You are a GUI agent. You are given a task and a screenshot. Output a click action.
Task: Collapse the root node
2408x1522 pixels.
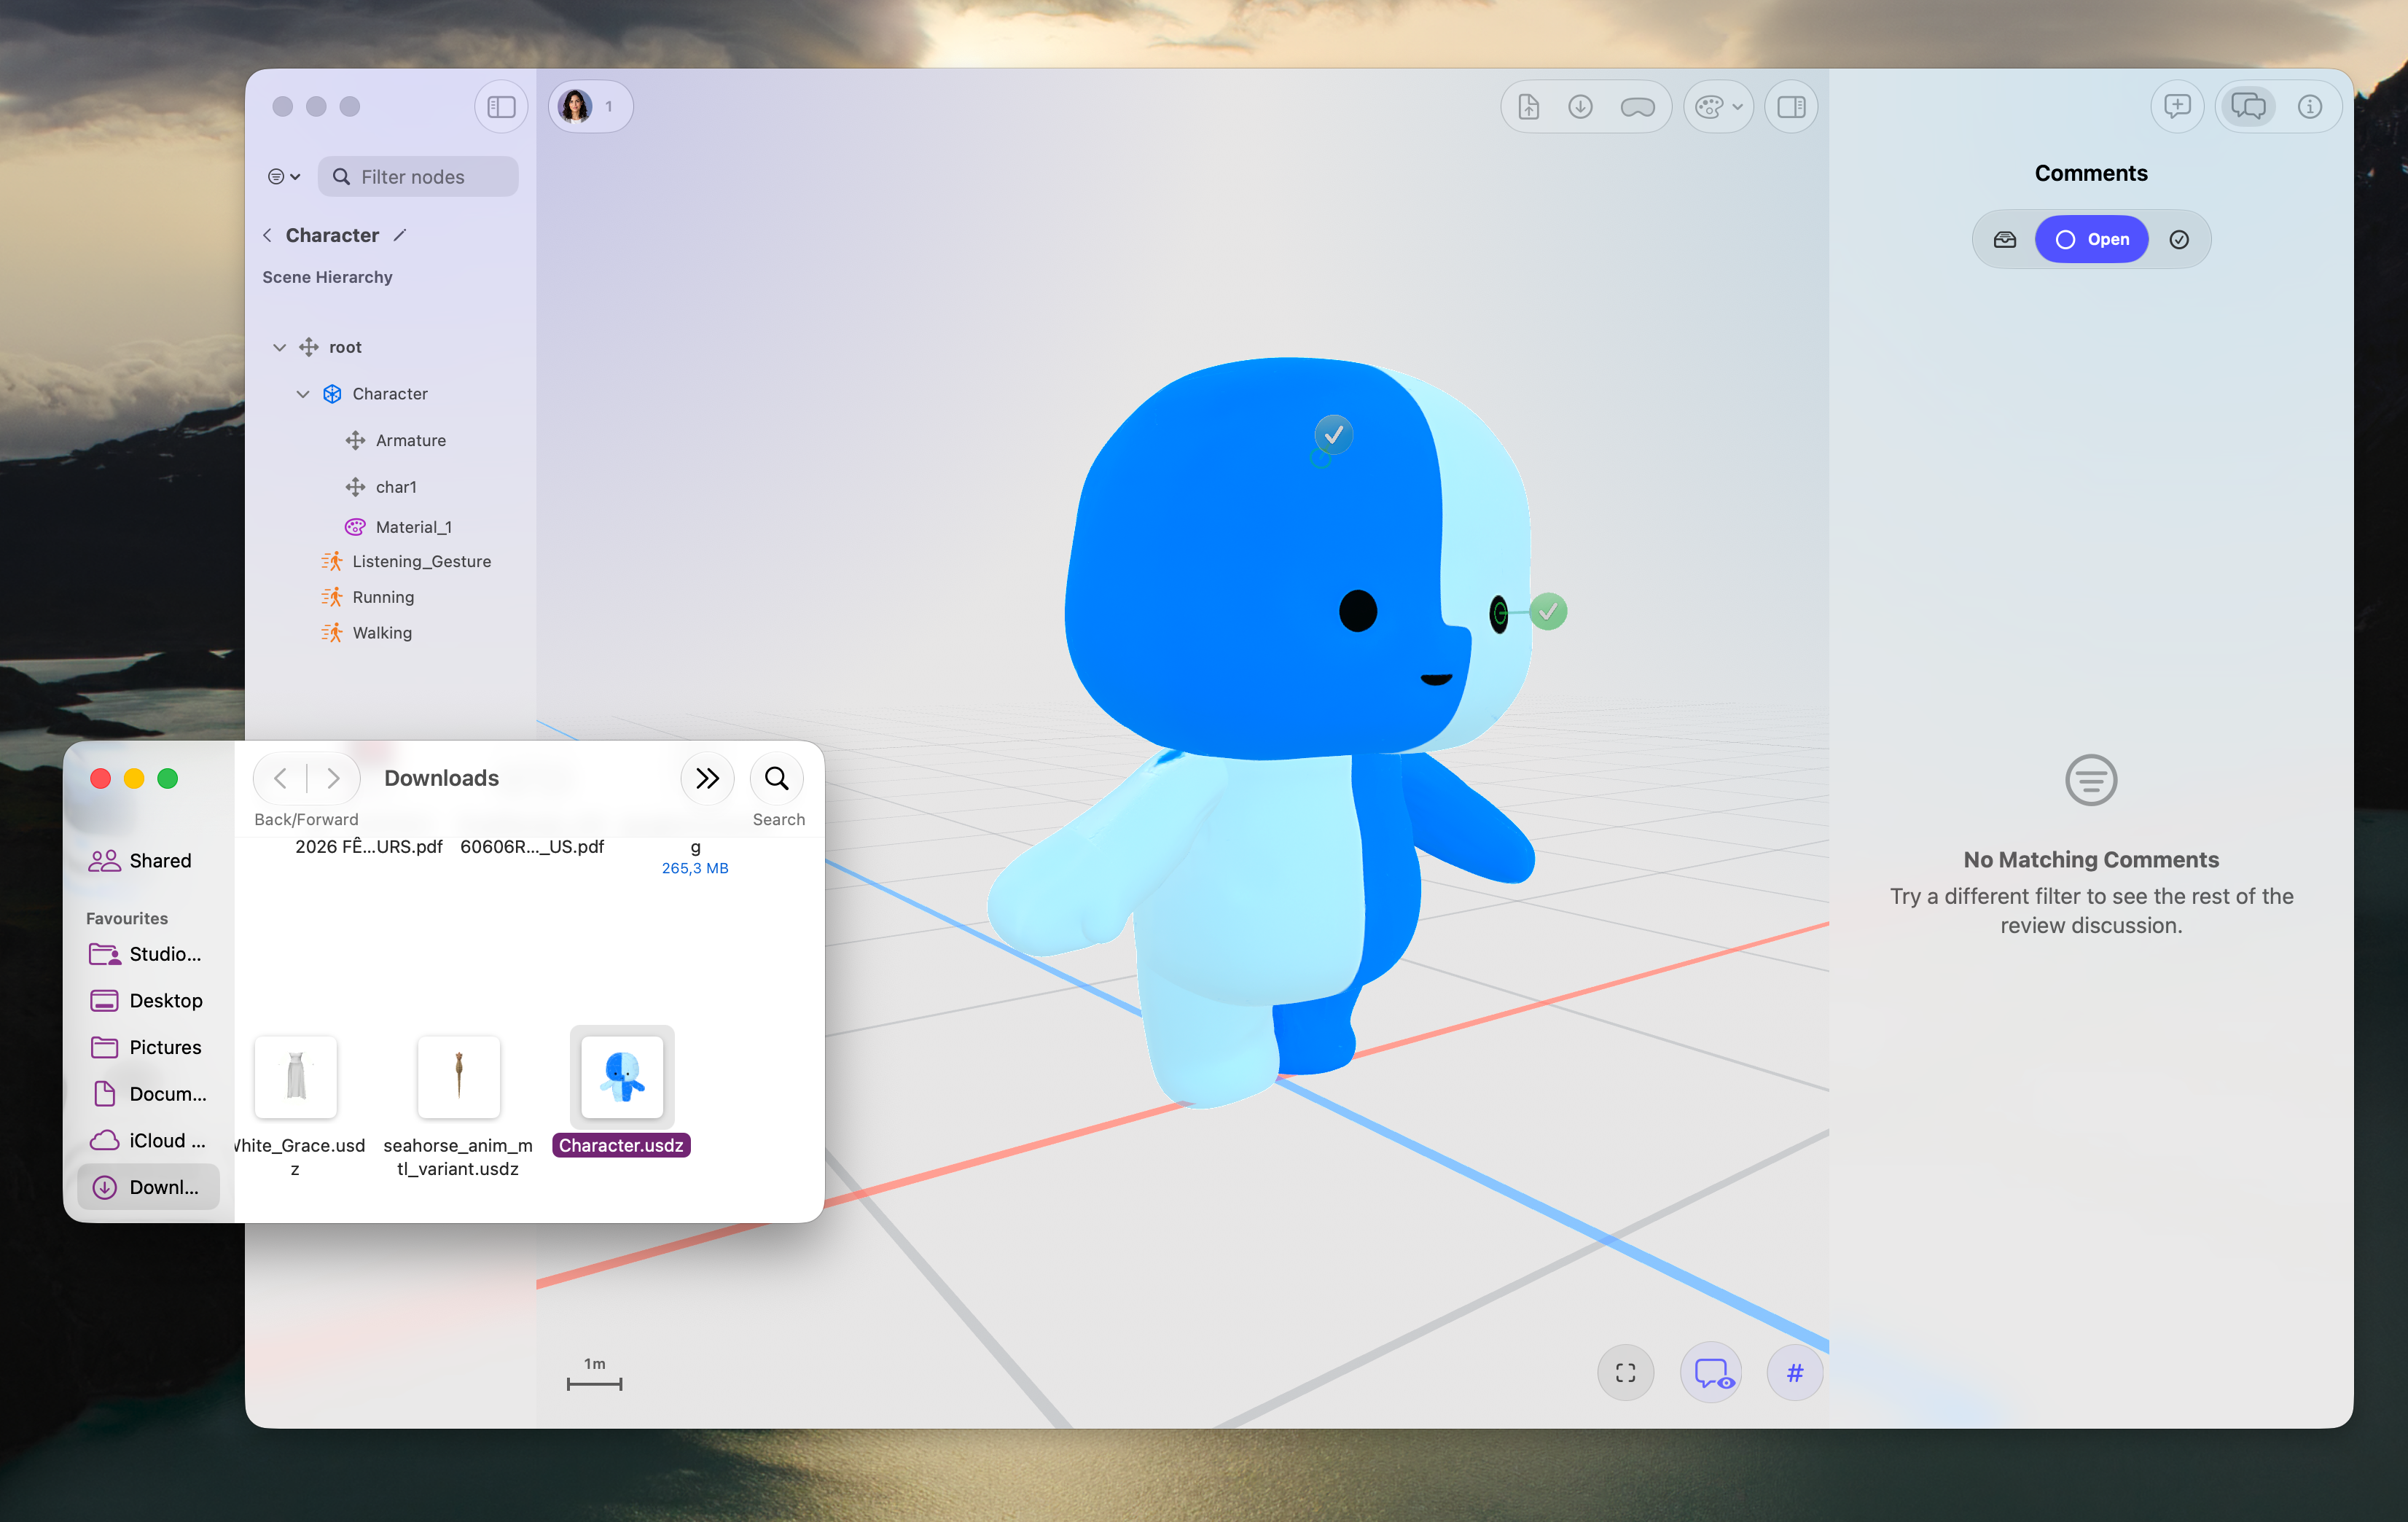point(279,347)
